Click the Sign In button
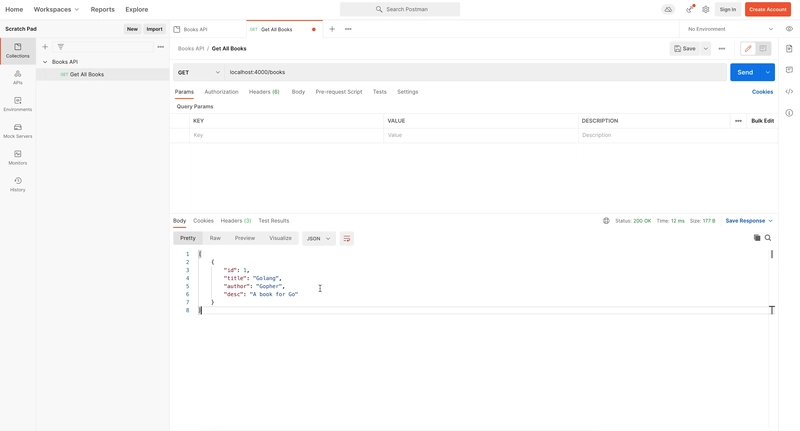The image size is (800, 431). click(728, 9)
